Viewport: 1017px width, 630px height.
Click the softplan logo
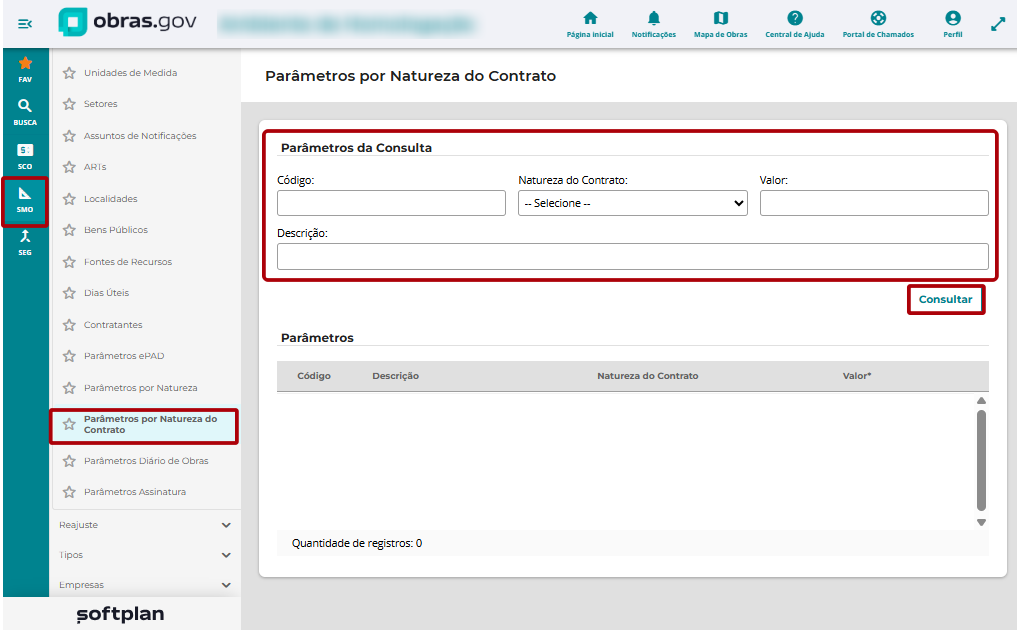121,614
